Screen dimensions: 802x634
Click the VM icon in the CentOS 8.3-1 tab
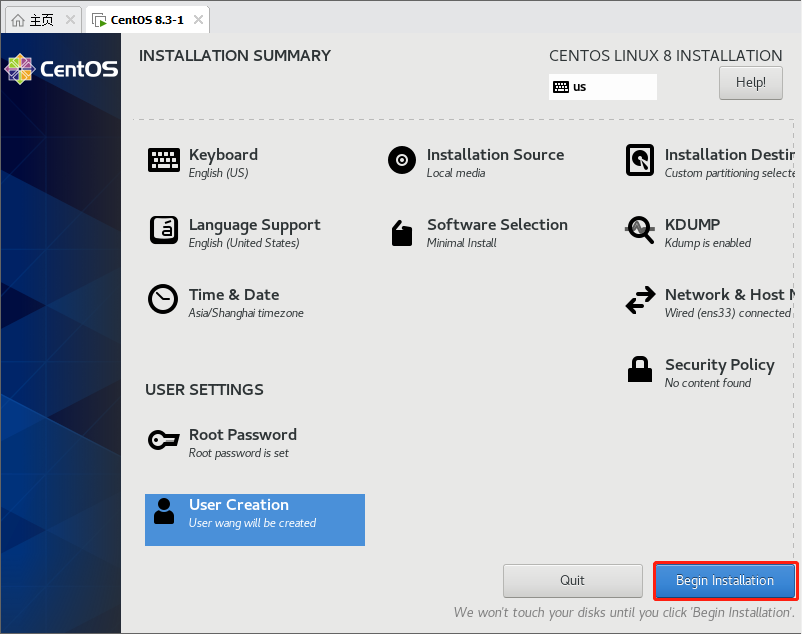click(99, 20)
